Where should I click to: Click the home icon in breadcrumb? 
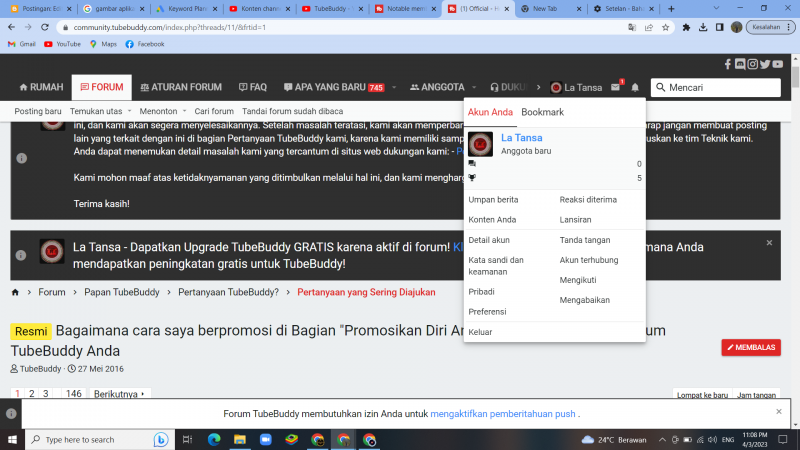click(x=16, y=292)
